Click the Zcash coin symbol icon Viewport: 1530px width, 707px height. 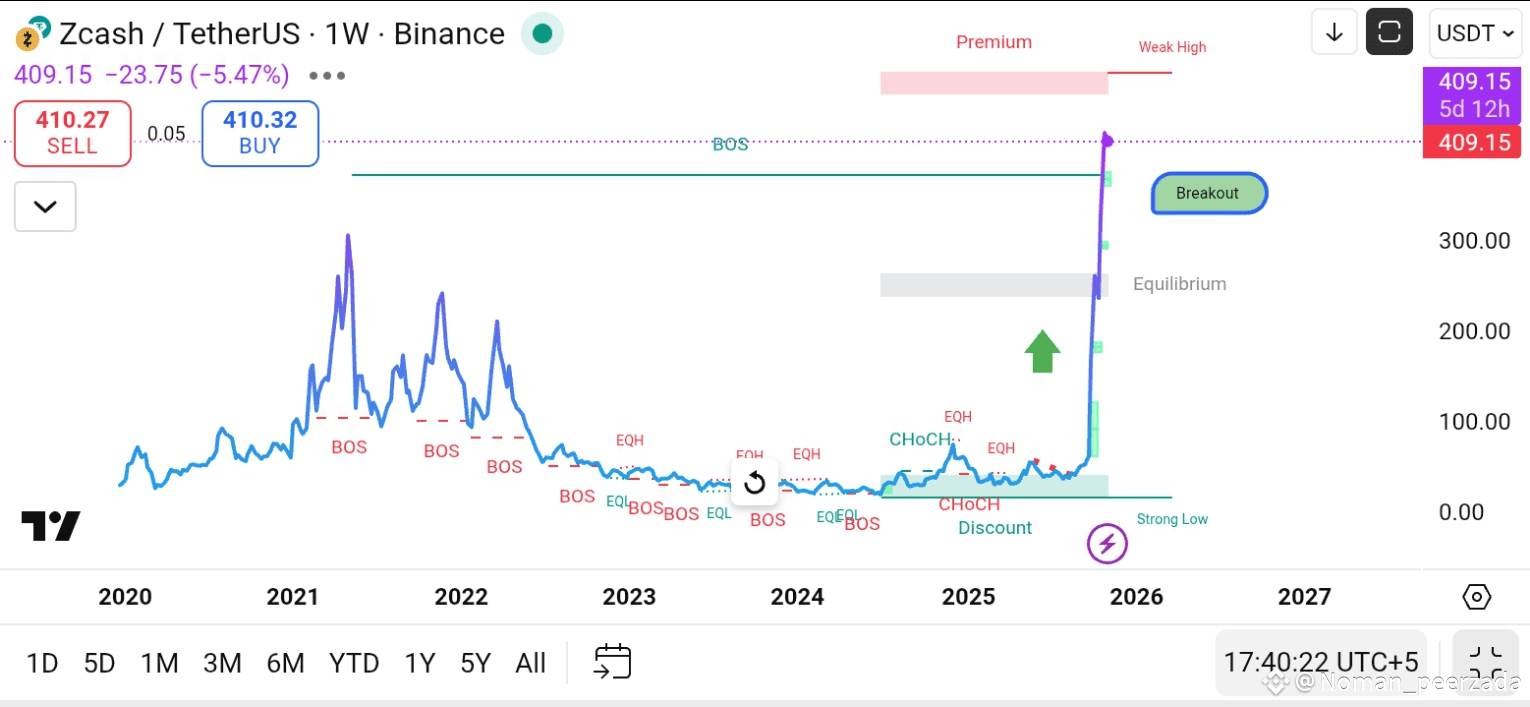pyautogui.click(x=34, y=34)
